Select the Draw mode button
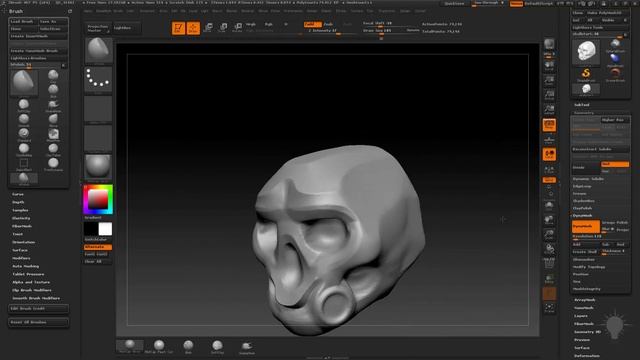640x360 pixels. pos(193,28)
